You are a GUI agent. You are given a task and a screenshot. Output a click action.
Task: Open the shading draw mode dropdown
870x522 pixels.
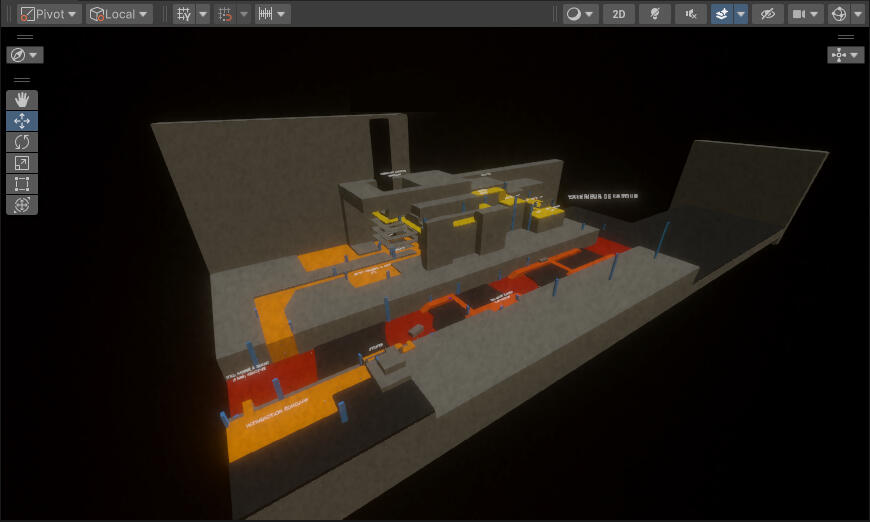pyautogui.click(x=579, y=14)
